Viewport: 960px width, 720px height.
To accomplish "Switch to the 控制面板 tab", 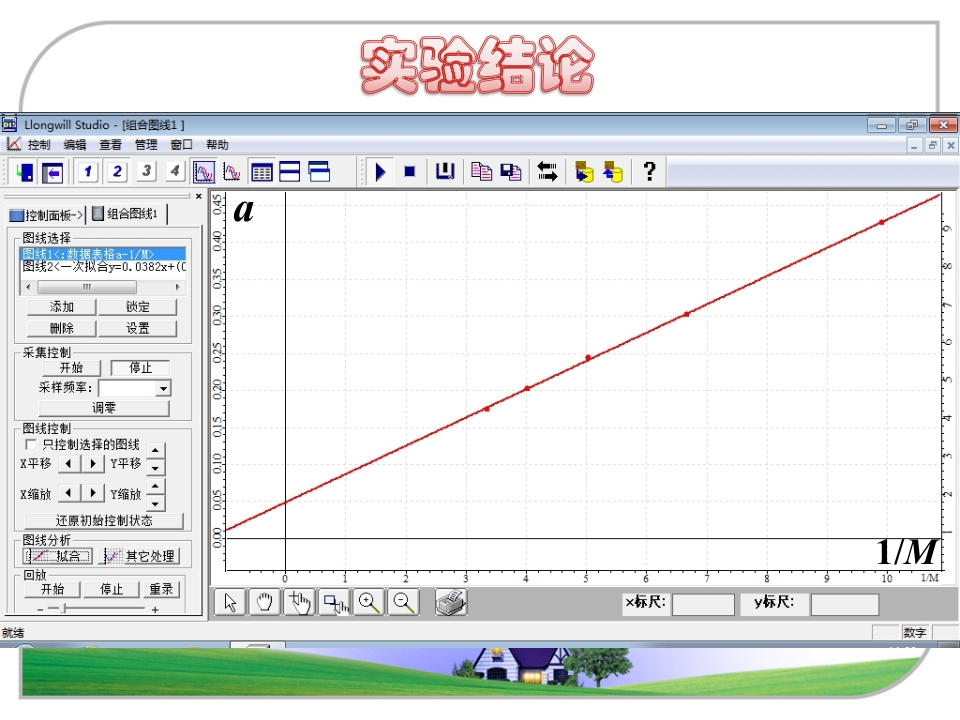I will coord(46,215).
